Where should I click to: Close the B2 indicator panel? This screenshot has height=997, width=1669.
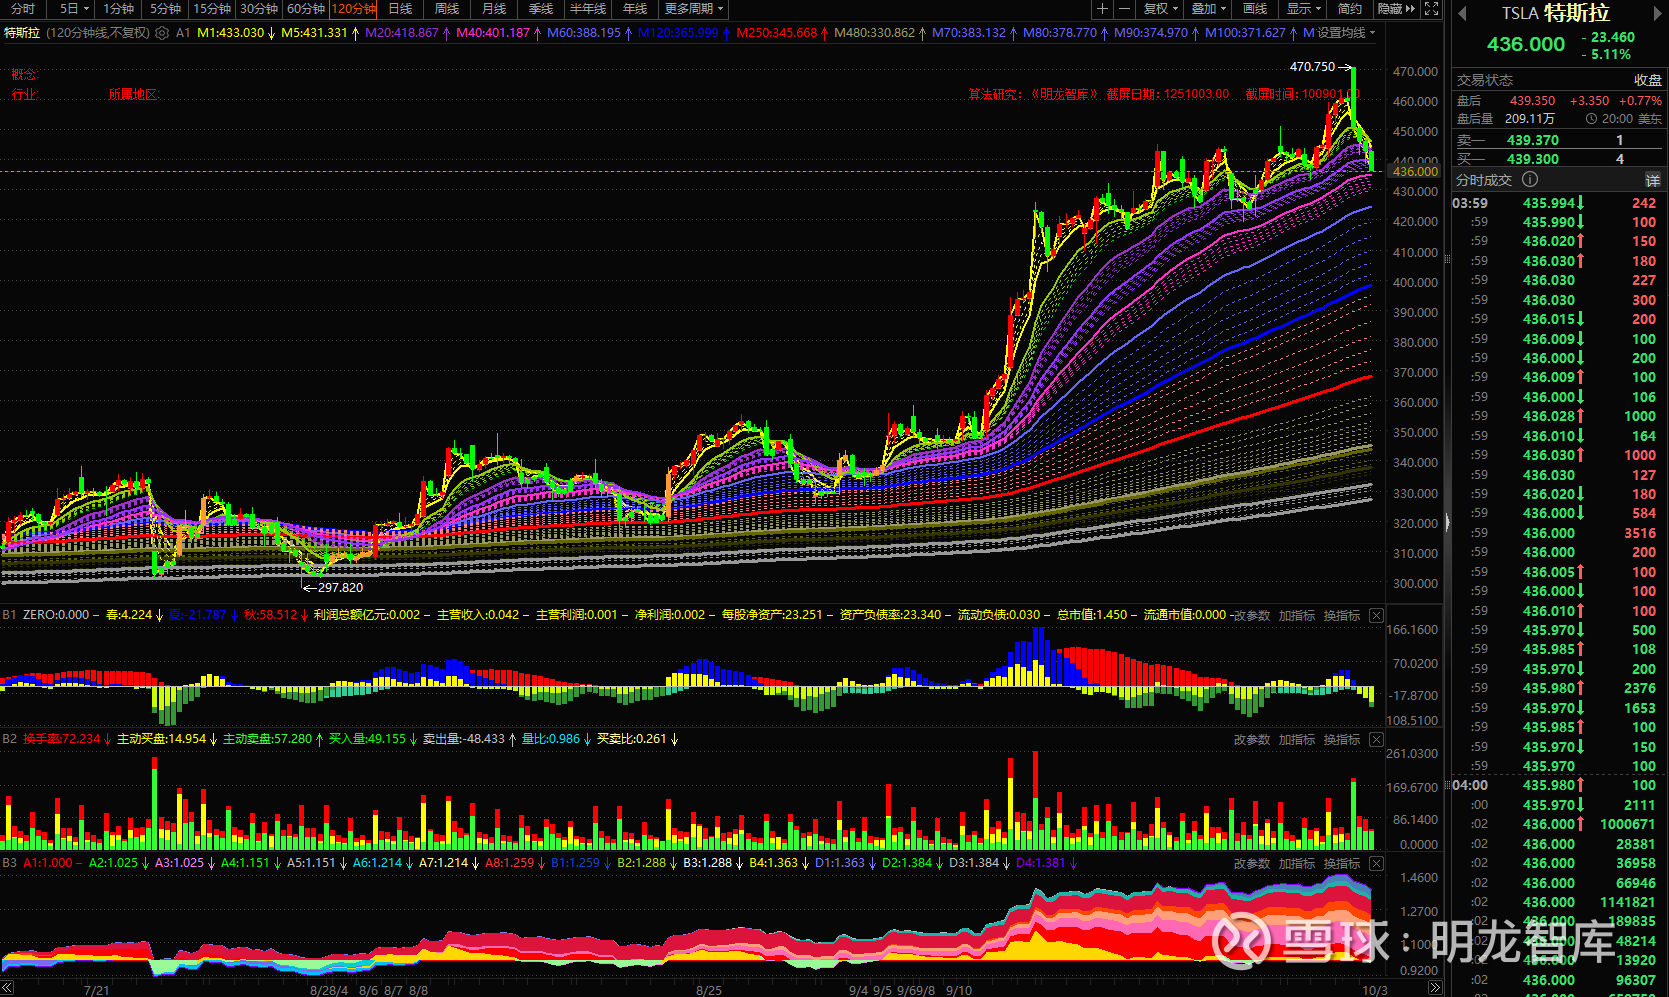click(x=1376, y=739)
